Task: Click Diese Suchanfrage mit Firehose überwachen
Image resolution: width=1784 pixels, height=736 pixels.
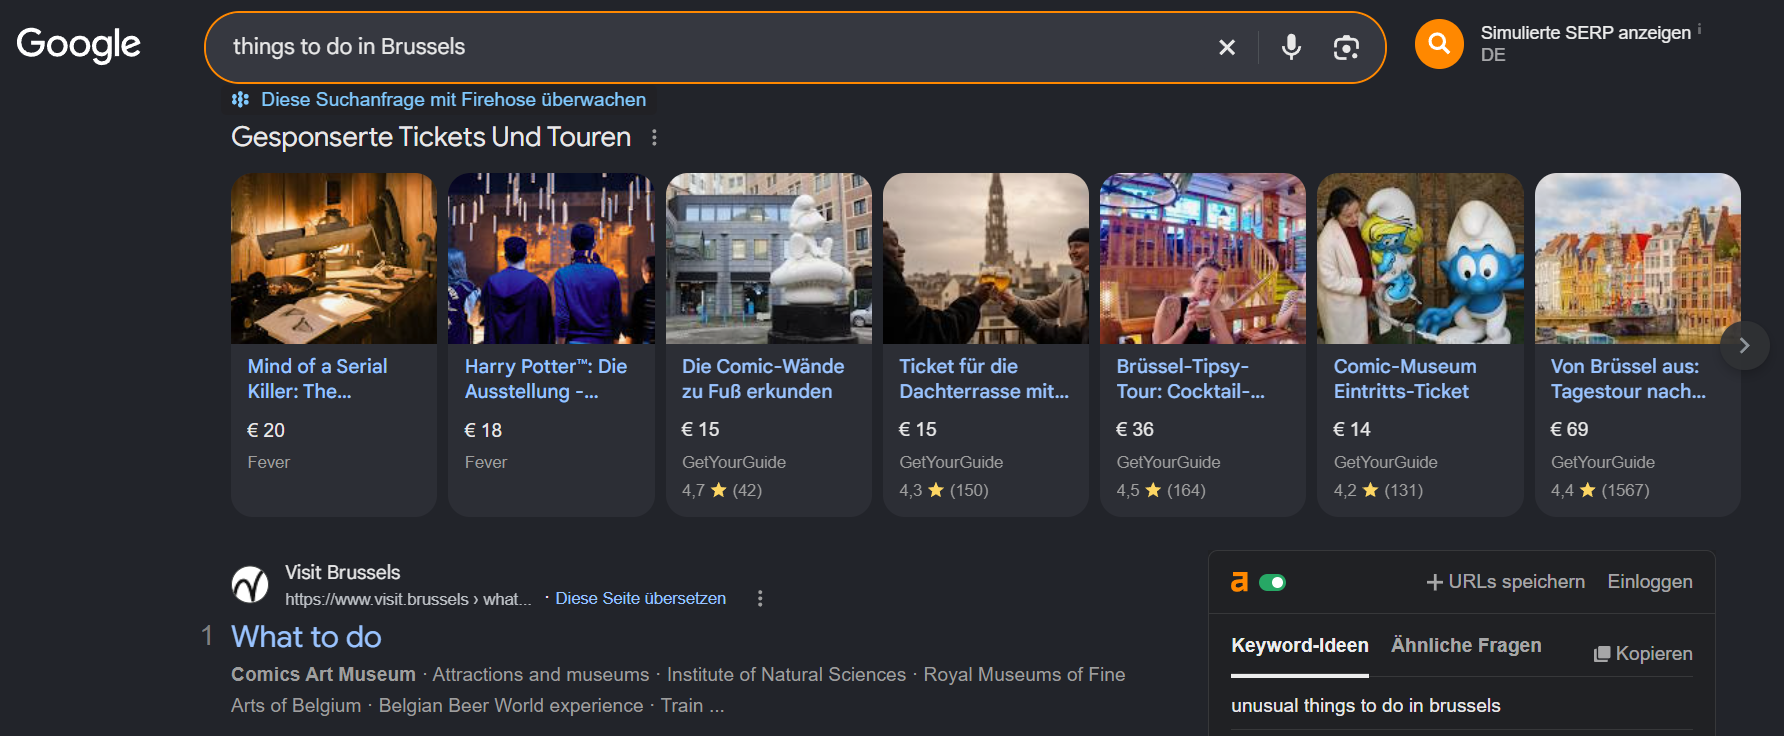Action: [x=453, y=99]
